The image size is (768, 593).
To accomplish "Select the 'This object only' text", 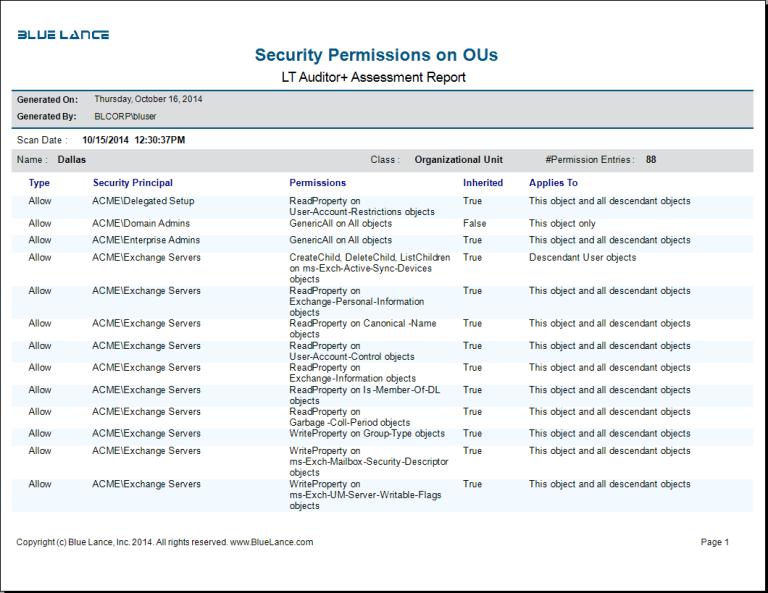I will tap(562, 224).
